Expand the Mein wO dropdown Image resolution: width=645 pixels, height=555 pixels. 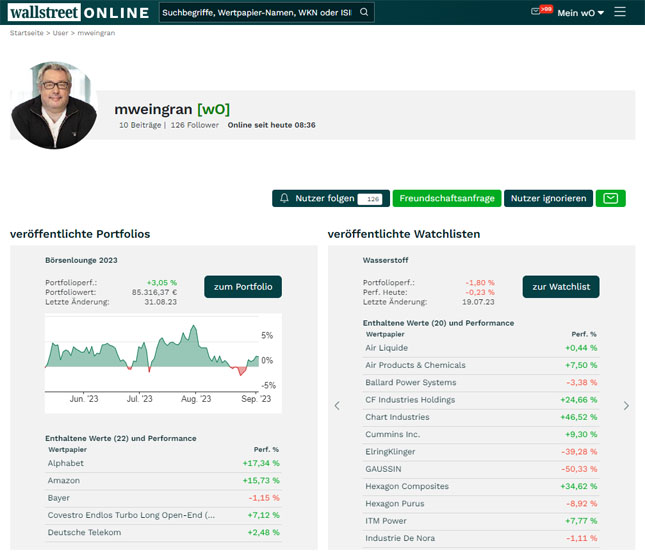580,13
